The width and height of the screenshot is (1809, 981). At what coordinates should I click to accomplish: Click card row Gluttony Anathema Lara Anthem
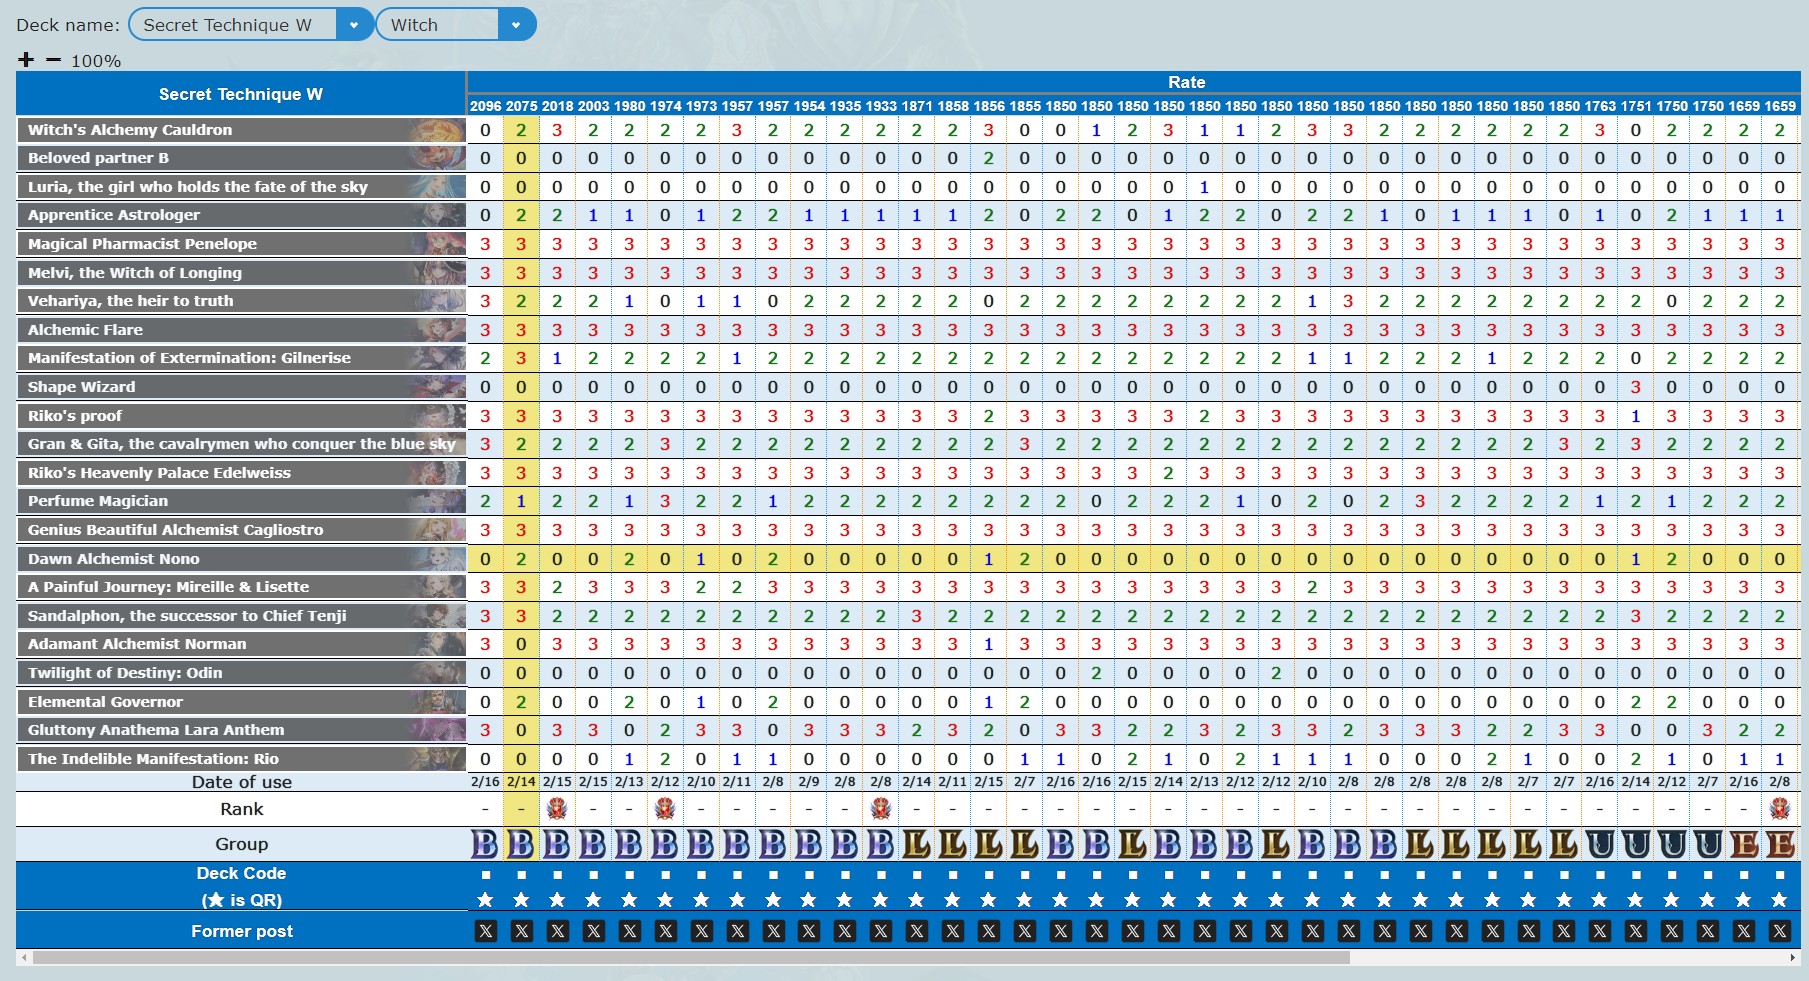241,730
